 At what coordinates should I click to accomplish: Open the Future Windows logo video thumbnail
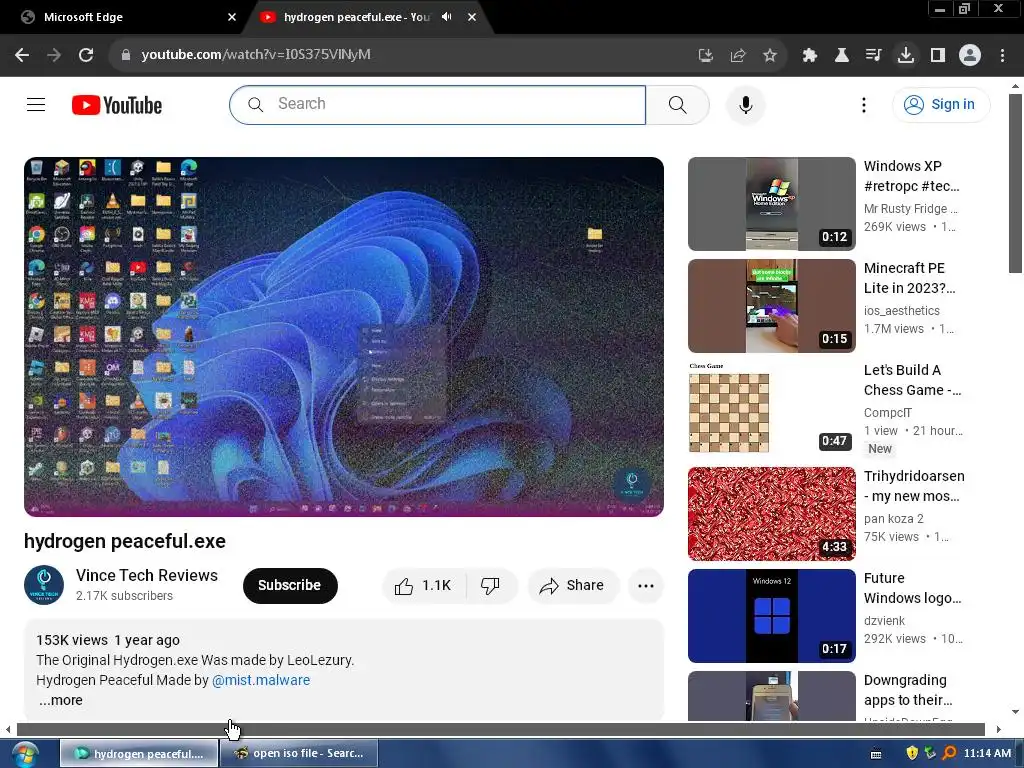click(772, 616)
